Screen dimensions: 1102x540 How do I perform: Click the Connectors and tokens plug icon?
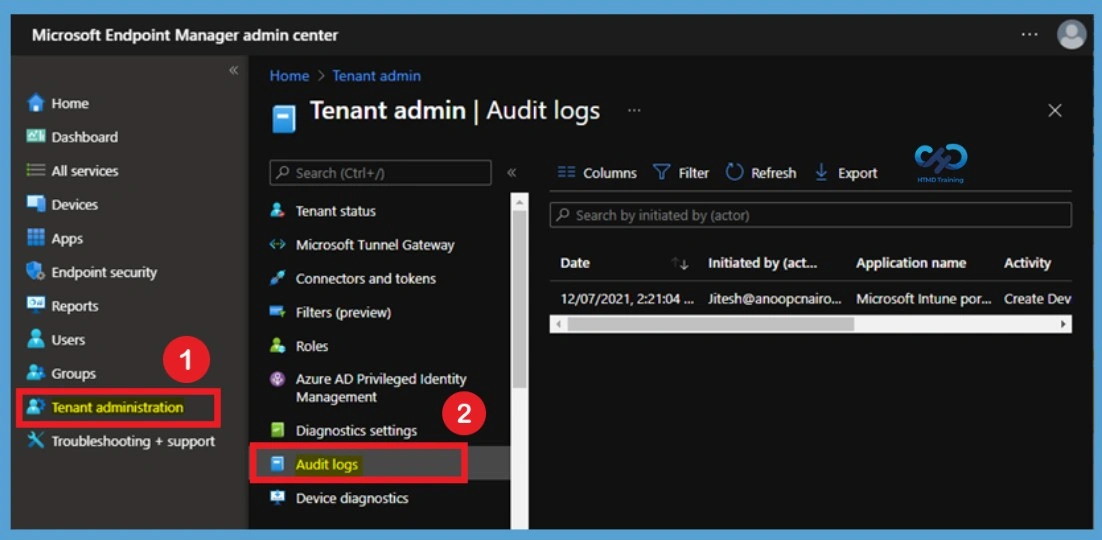(278, 278)
